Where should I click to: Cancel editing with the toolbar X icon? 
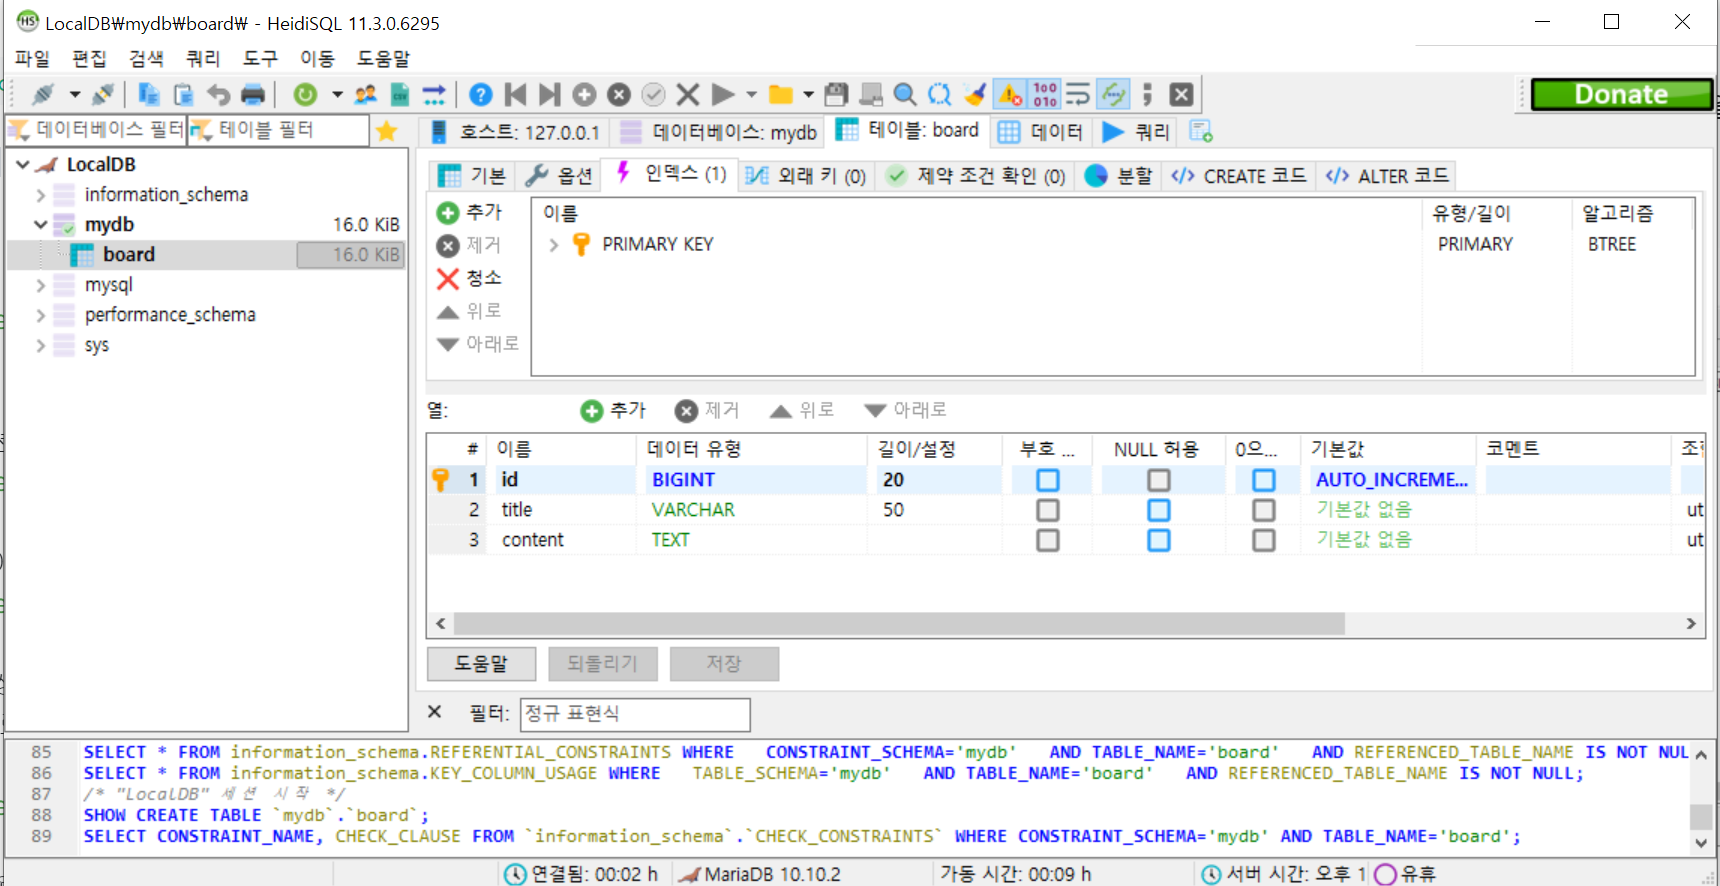tap(688, 94)
